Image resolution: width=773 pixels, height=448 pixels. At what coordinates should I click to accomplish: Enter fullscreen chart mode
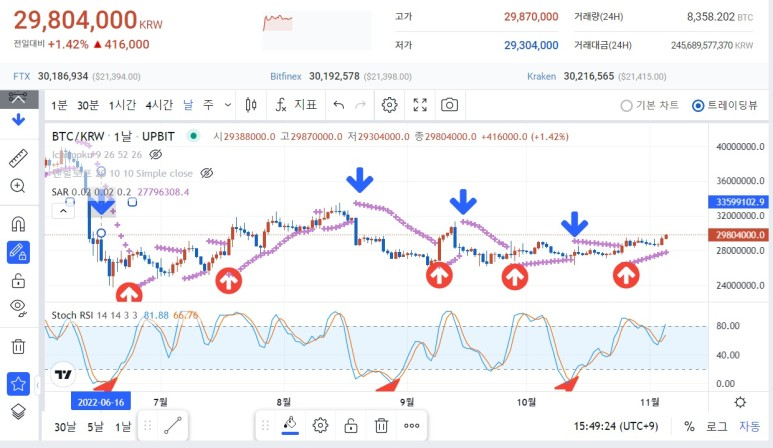coord(421,105)
